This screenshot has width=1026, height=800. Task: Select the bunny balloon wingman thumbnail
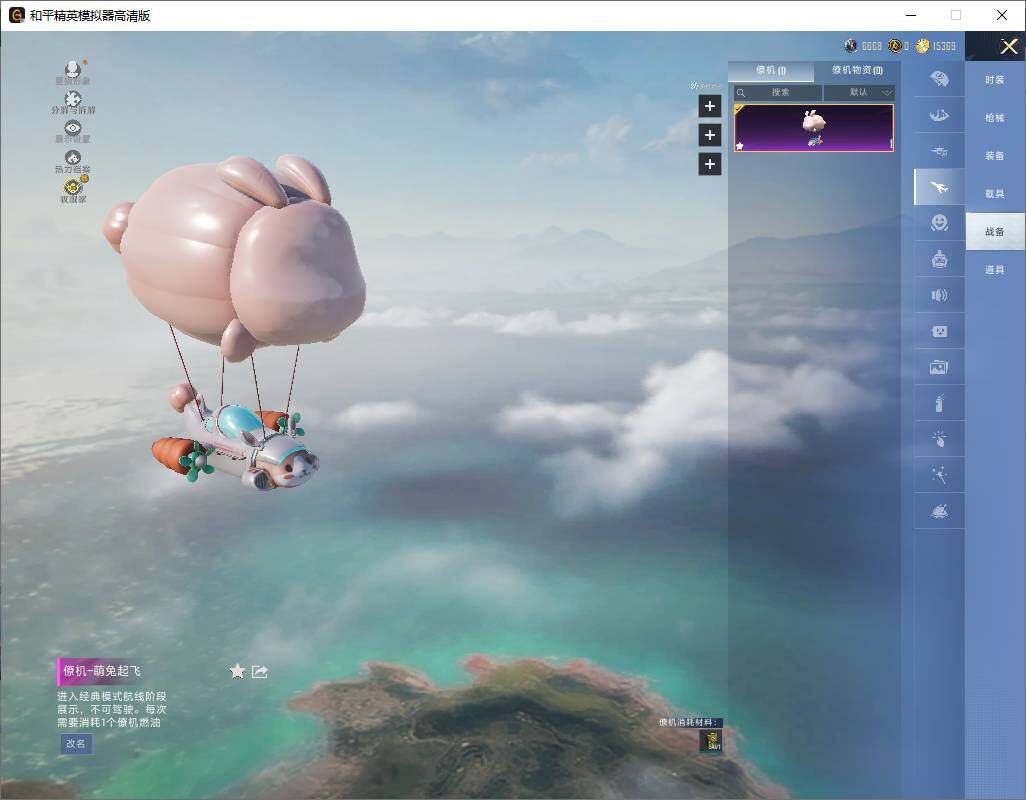tap(813, 128)
